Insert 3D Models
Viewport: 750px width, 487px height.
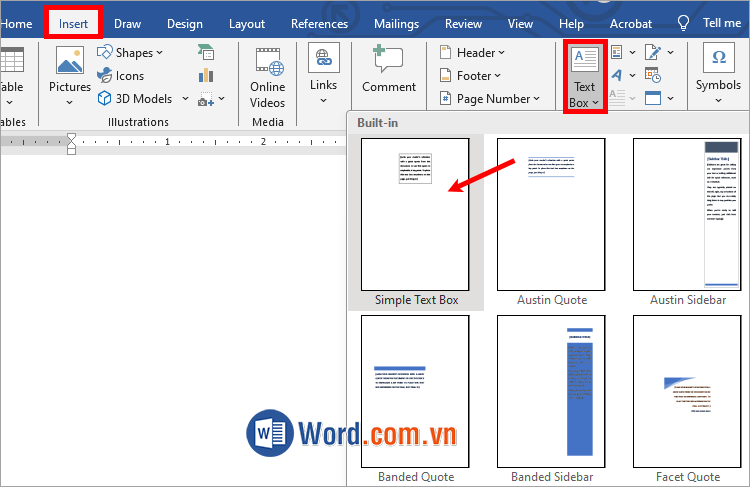[135, 99]
